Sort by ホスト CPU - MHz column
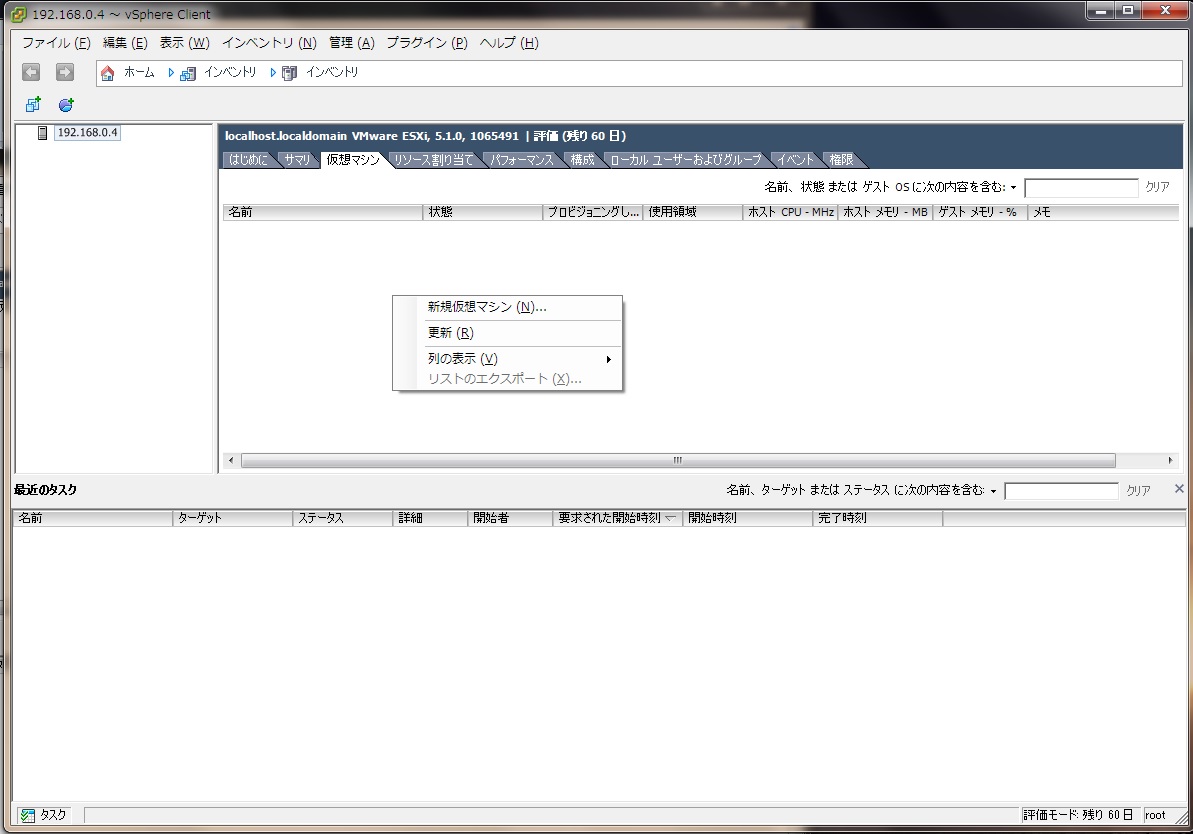This screenshot has height=834, width=1193. point(791,212)
